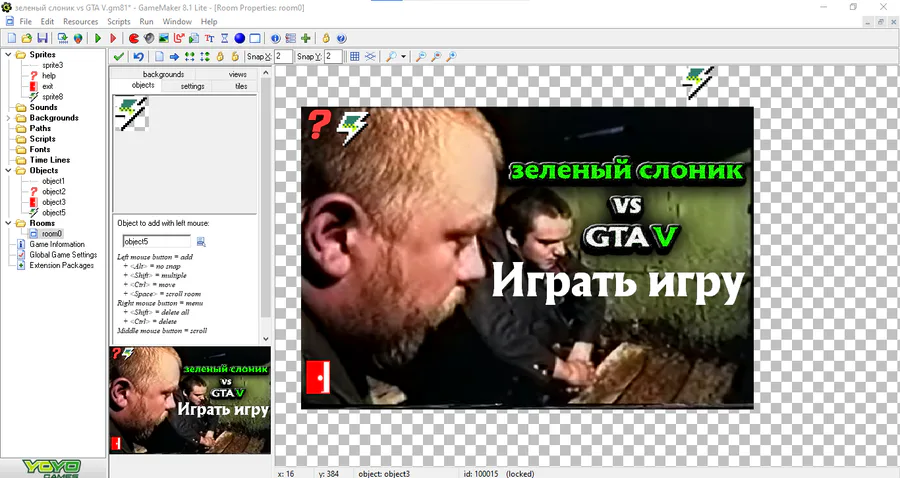Screen dimensions: 900x478
Task: Sort instances by X coordinate
Action: point(189,56)
